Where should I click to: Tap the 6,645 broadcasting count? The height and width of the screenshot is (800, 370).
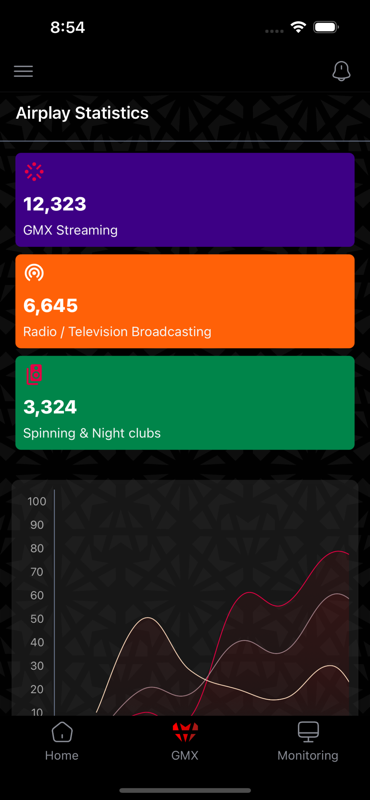tap(51, 306)
